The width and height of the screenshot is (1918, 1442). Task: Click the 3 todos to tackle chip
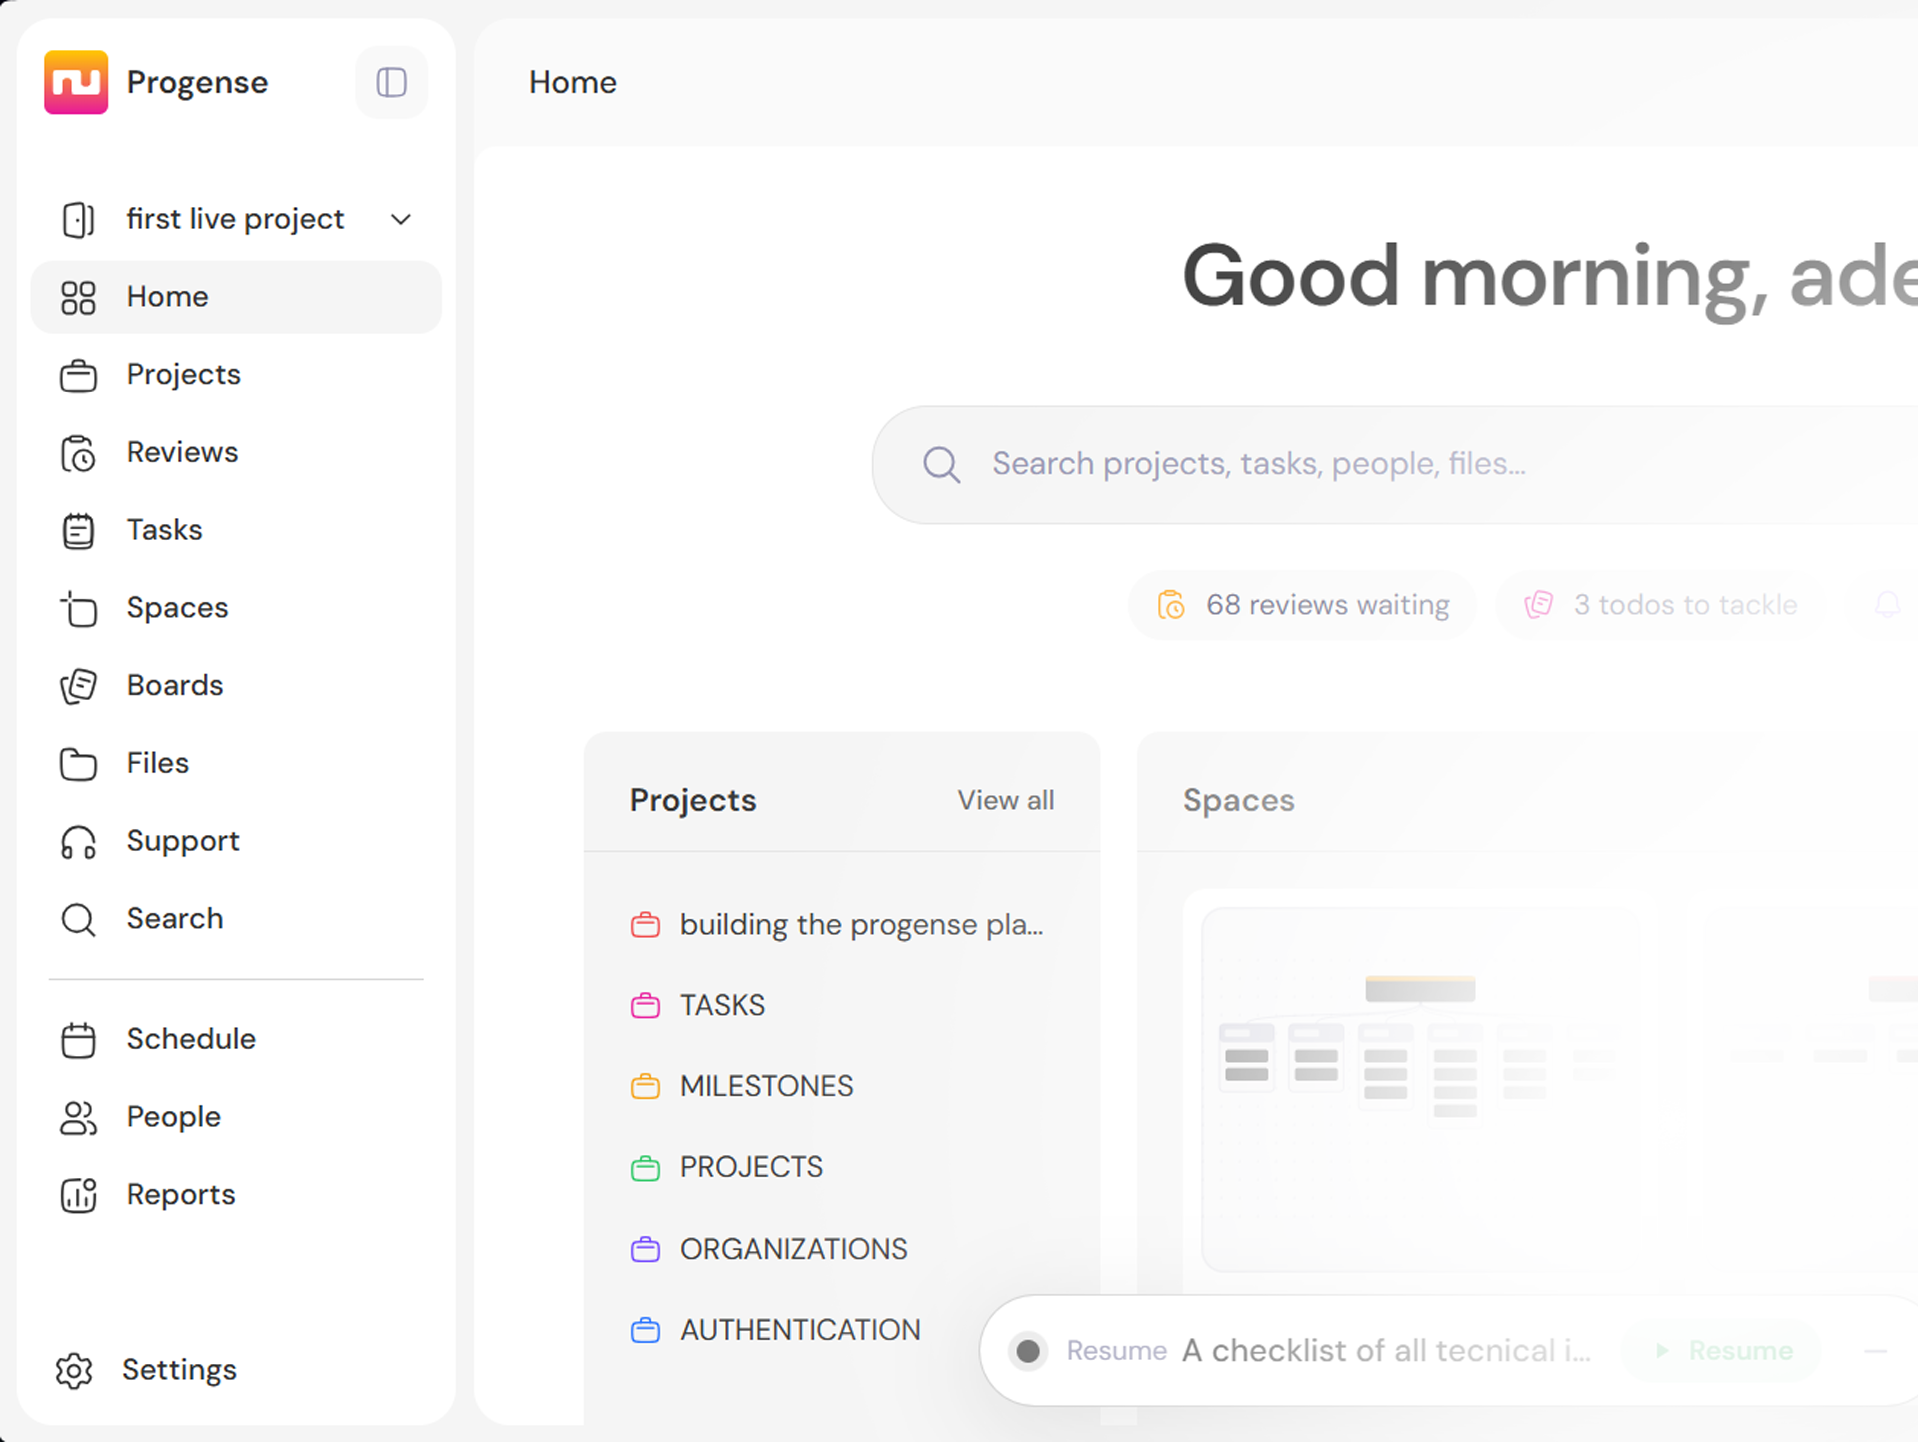[x=1660, y=605]
